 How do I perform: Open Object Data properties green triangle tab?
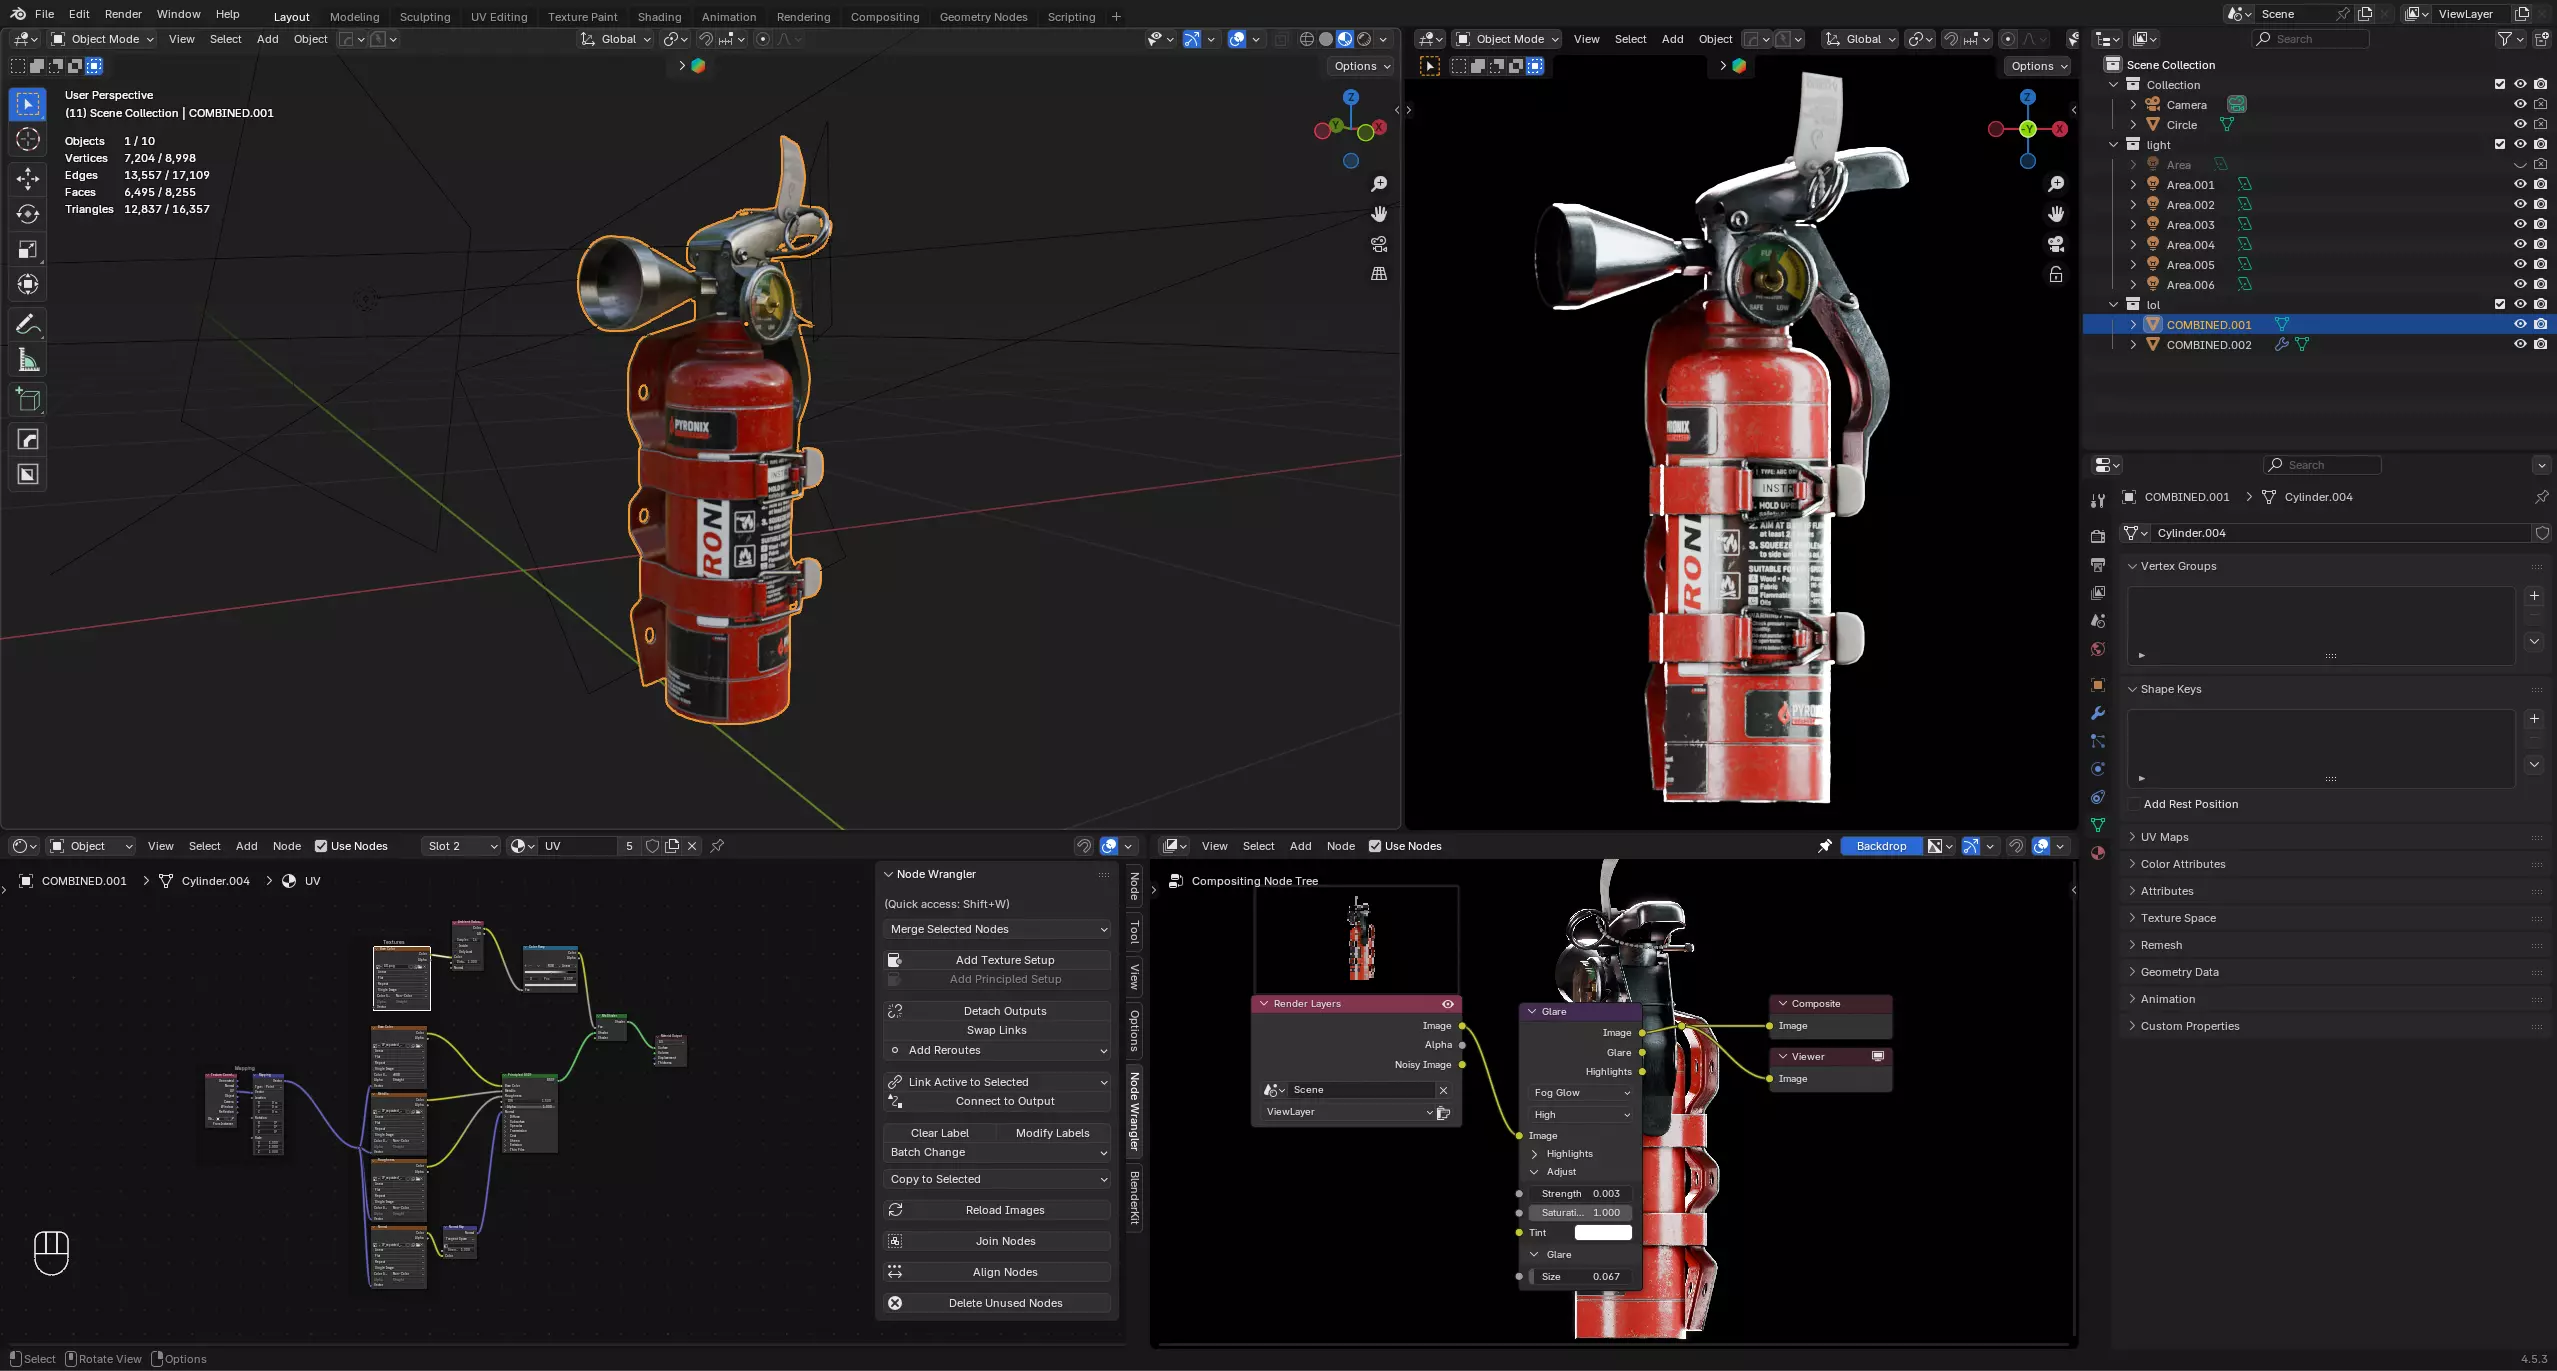tap(2098, 825)
